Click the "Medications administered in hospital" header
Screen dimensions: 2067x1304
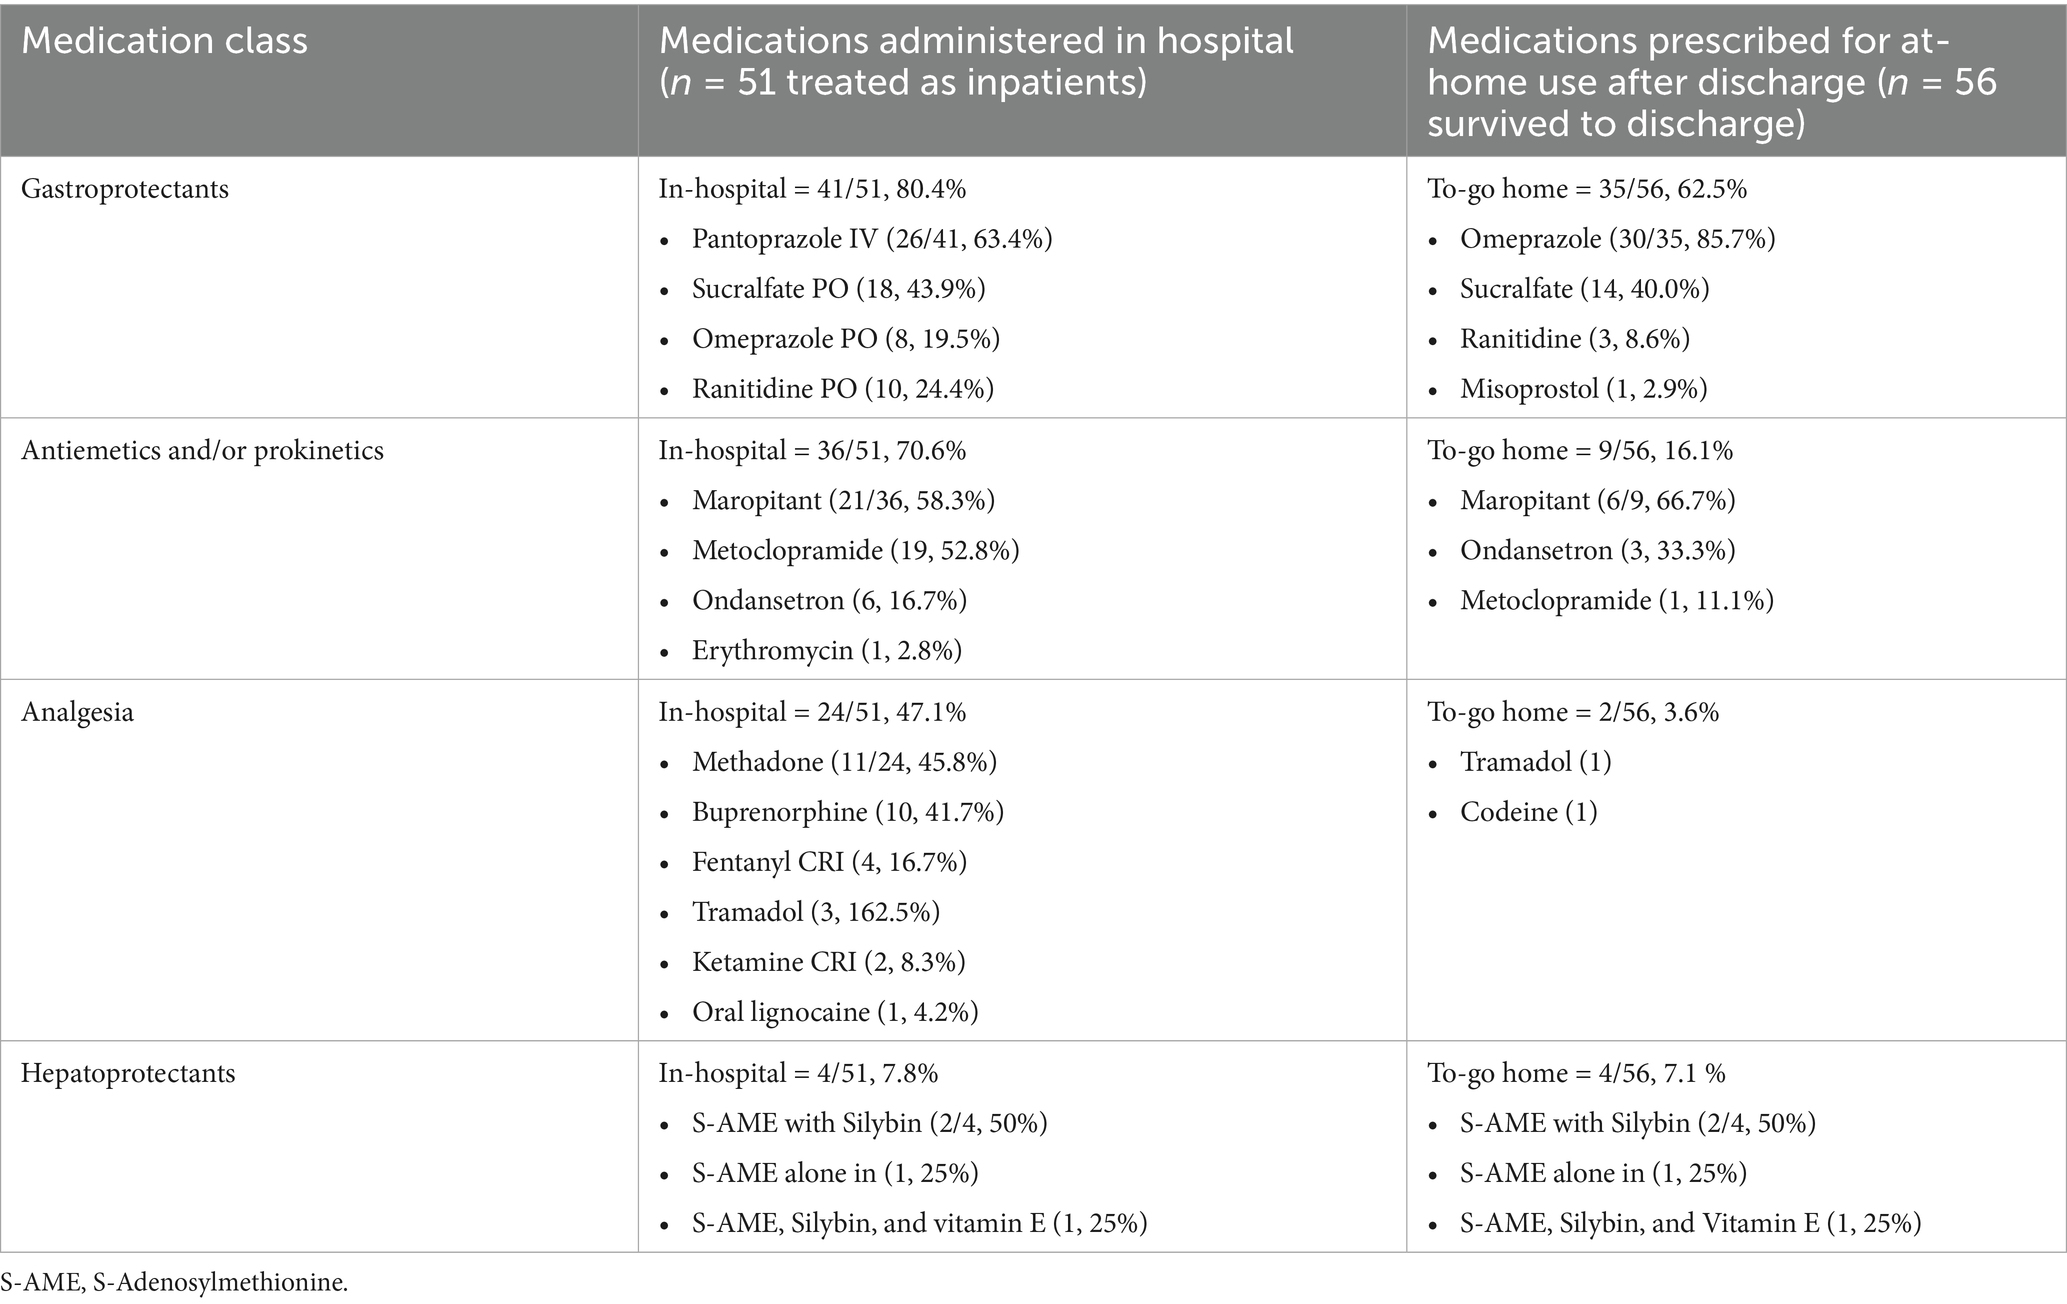[x=976, y=42]
